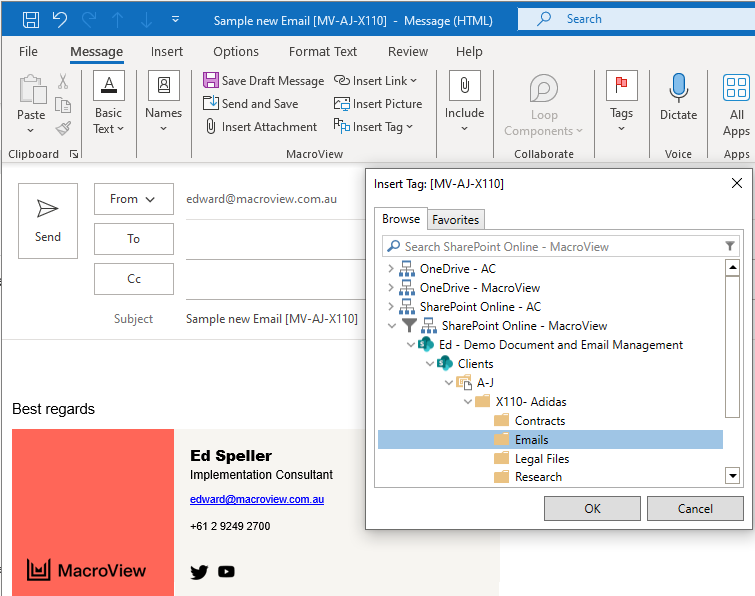Switch to the Favorites tab

[456, 220]
